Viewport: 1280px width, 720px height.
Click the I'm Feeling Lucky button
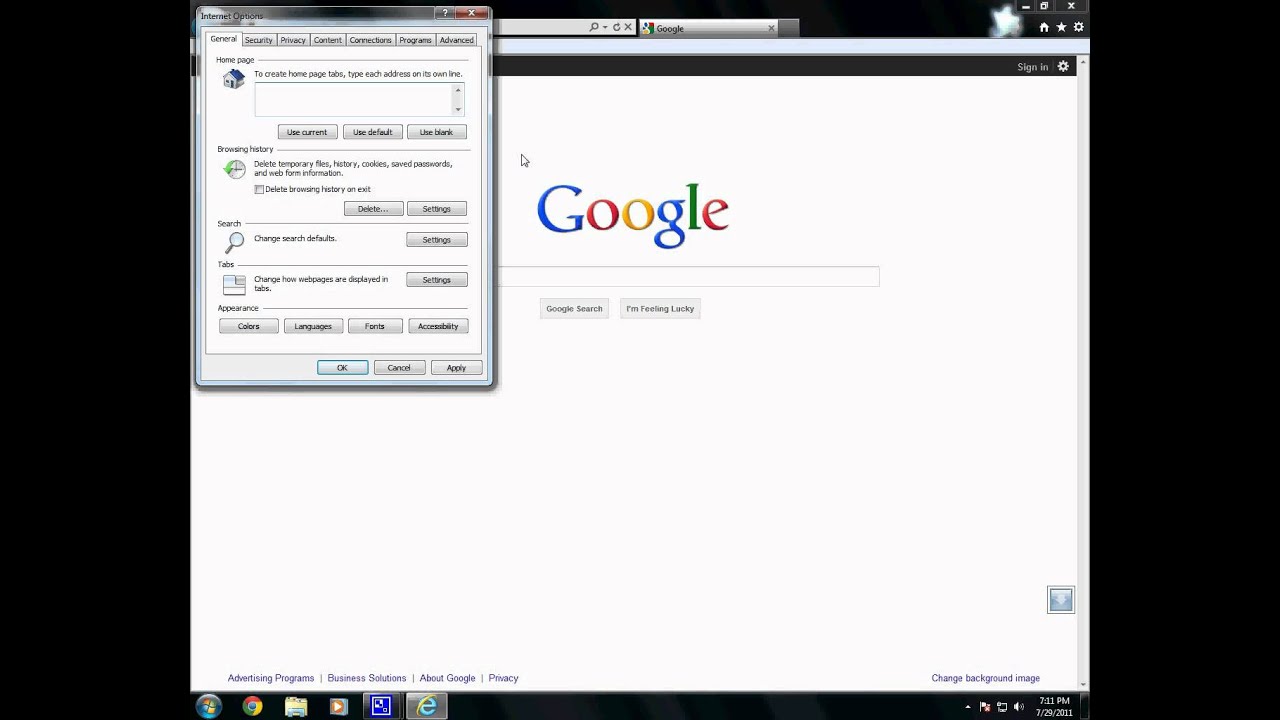point(660,309)
